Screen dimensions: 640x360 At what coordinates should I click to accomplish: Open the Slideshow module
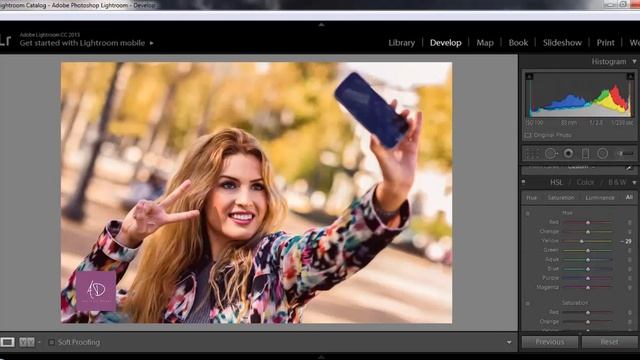[562, 43]
